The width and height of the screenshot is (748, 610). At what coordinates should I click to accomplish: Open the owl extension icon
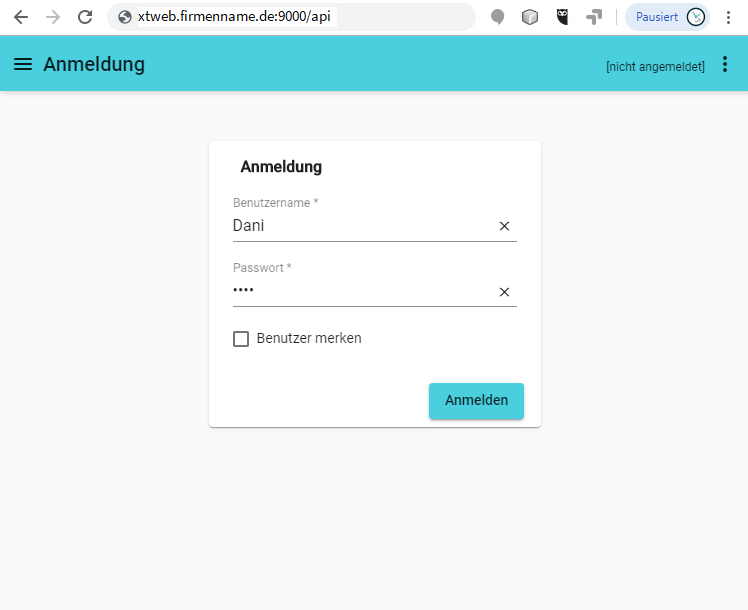(562, 17)
